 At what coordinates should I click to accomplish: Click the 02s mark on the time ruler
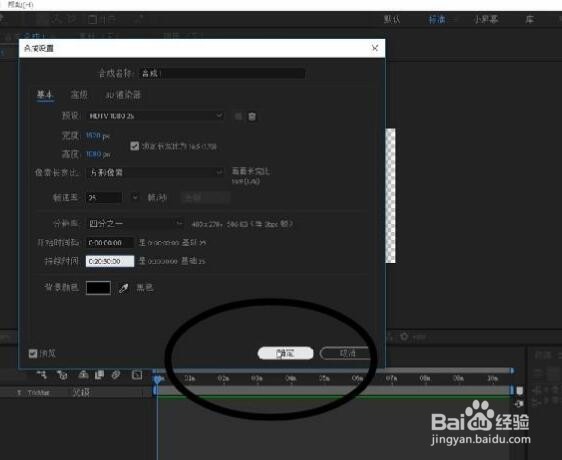[x=223, y=378]
